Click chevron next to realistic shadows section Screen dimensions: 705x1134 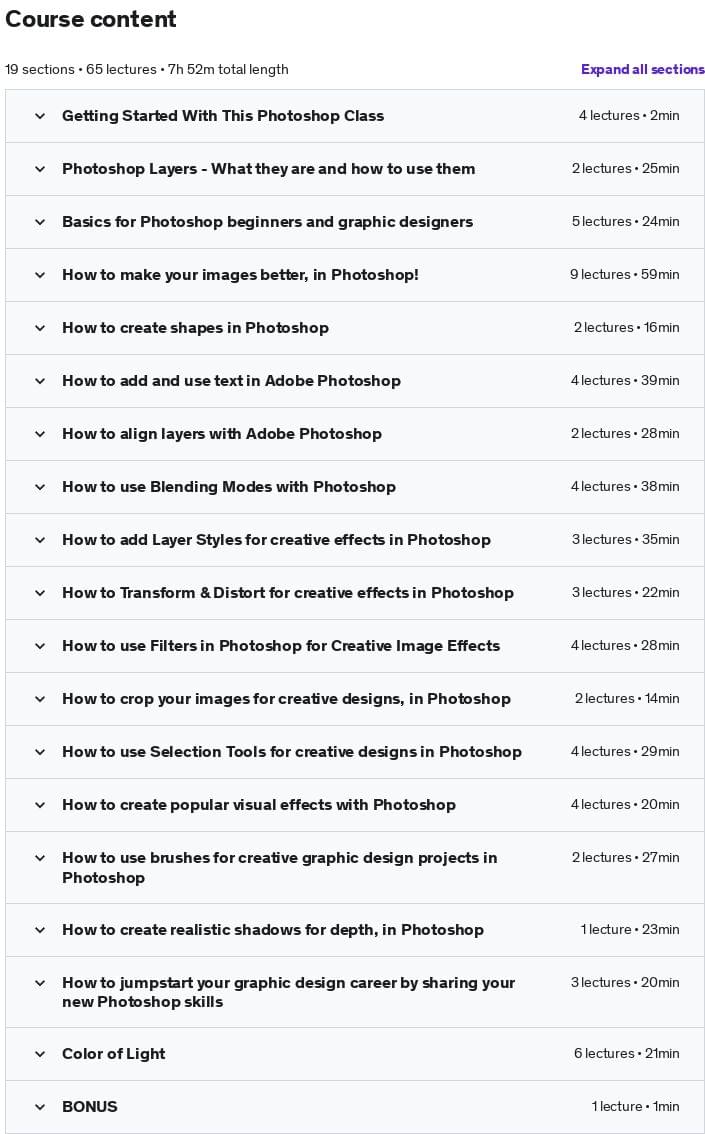coord(40,930)
